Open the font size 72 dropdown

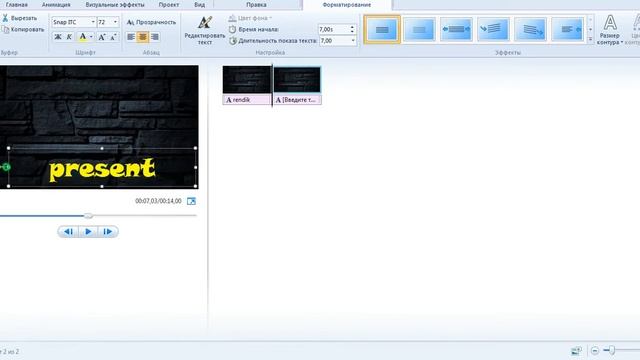(115, 22)
